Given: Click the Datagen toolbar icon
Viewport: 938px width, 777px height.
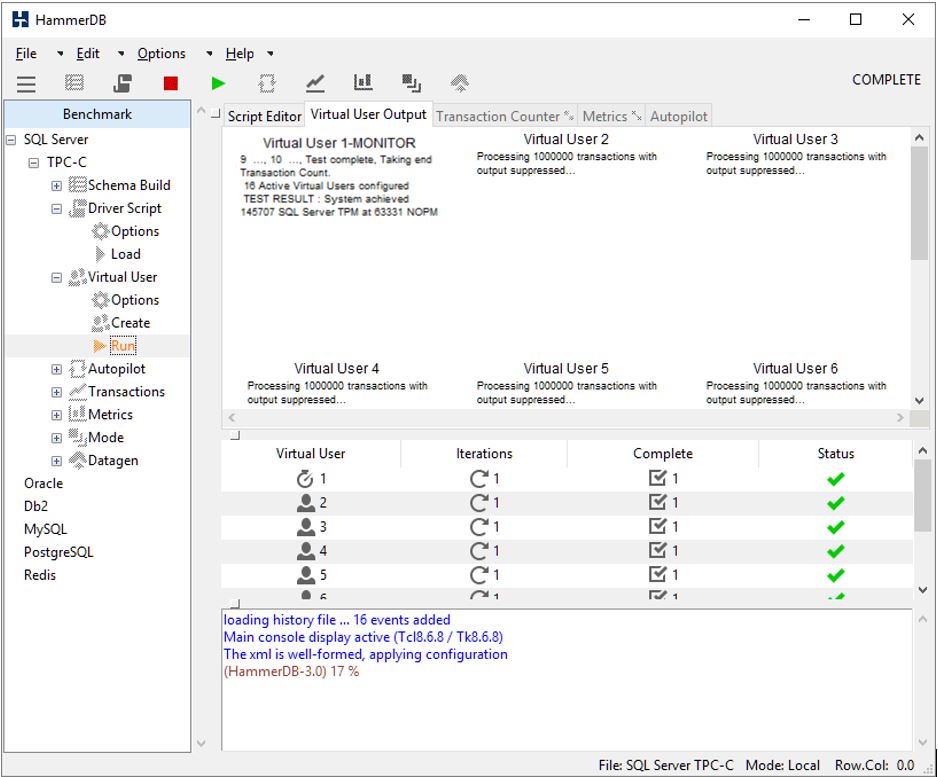Looking at the screenshot, I should pos(459,84).
